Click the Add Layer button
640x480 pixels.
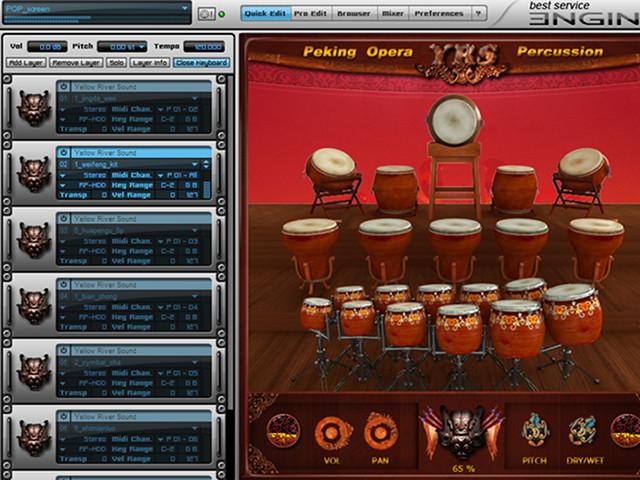25,62
